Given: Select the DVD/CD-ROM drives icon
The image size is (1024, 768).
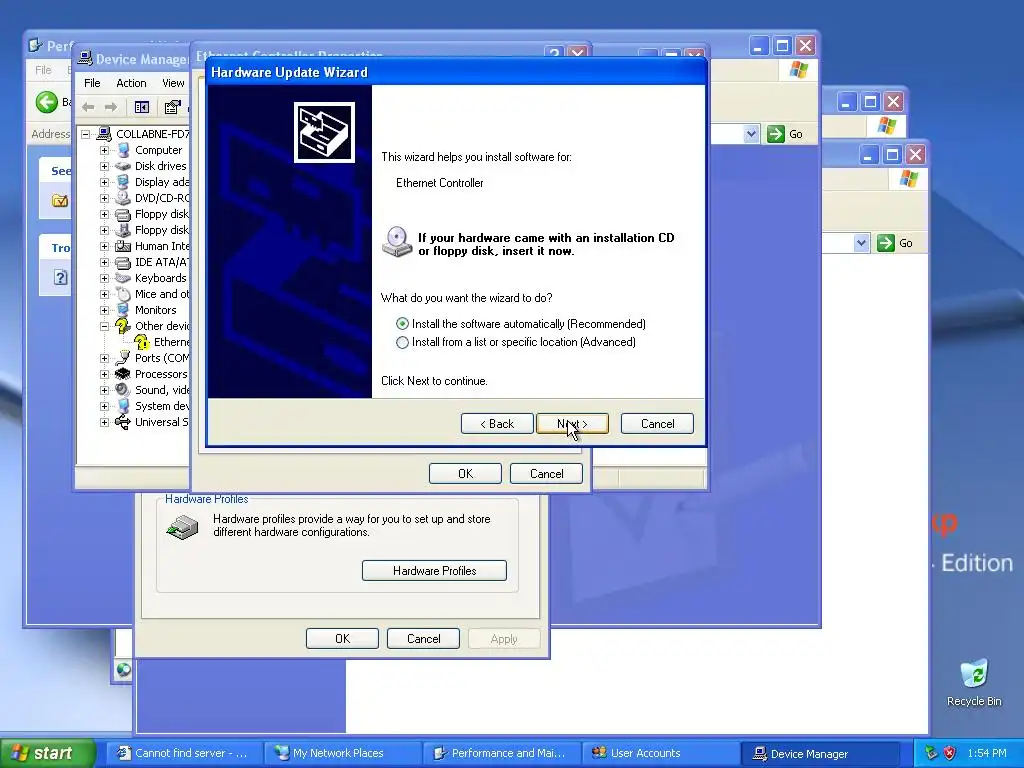Looking at the screenshot, I should (x=123, y=199).
